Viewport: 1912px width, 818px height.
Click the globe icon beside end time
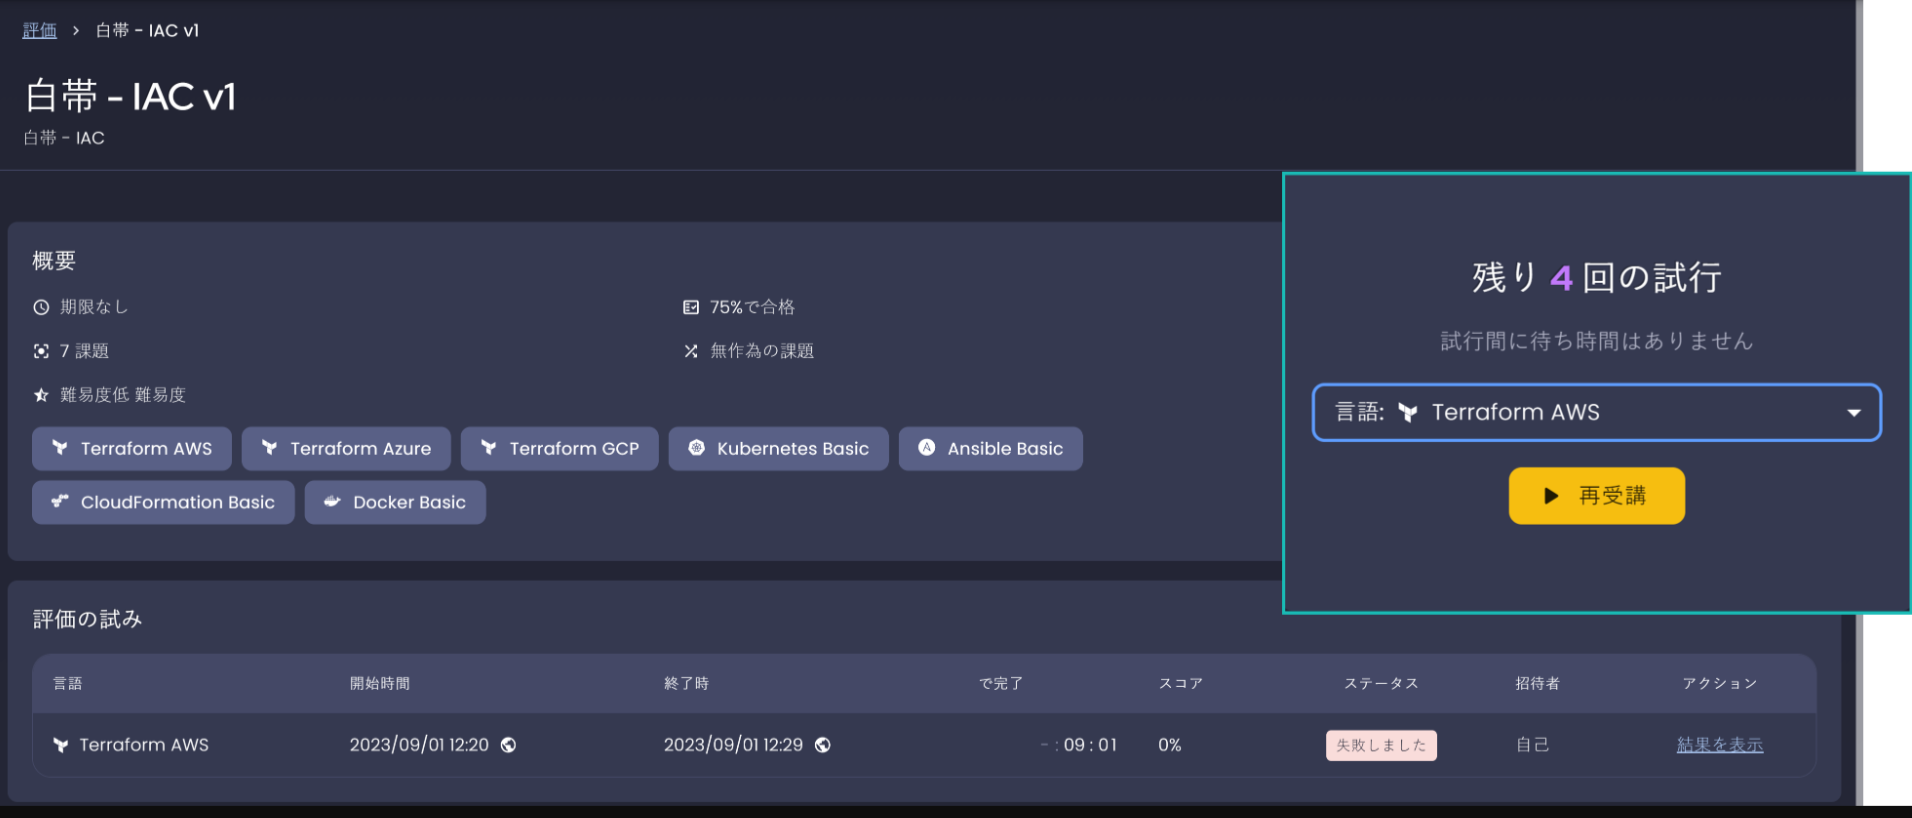[822, 745]
